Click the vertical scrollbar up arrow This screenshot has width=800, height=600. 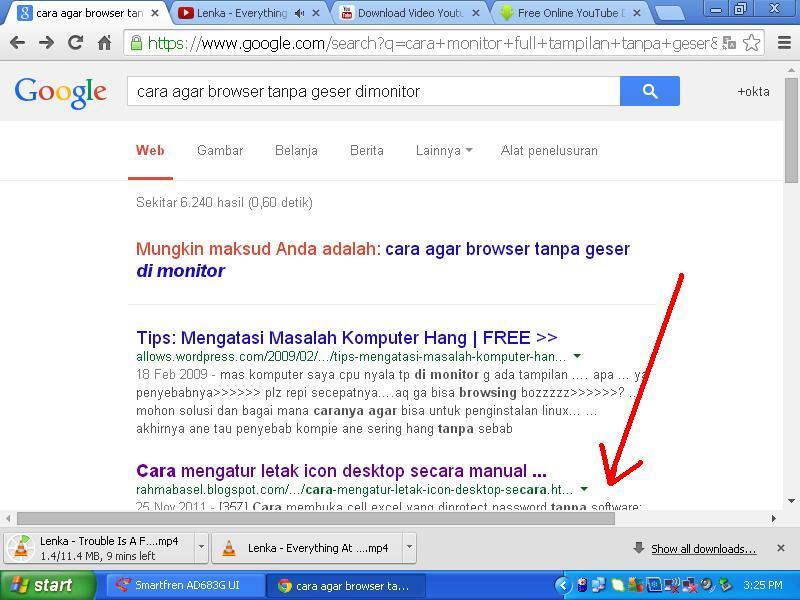tap(791, 70)
